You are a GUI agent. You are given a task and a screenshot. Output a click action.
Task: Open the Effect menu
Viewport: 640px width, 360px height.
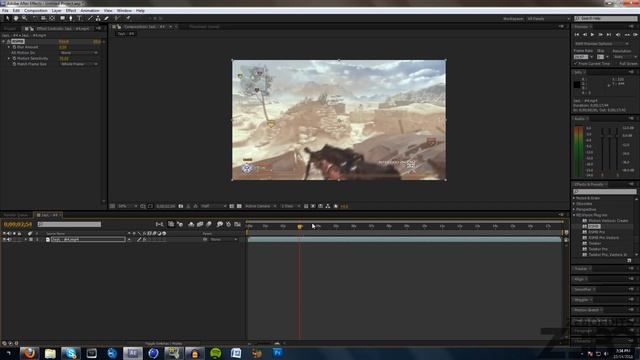coord(71,11)
